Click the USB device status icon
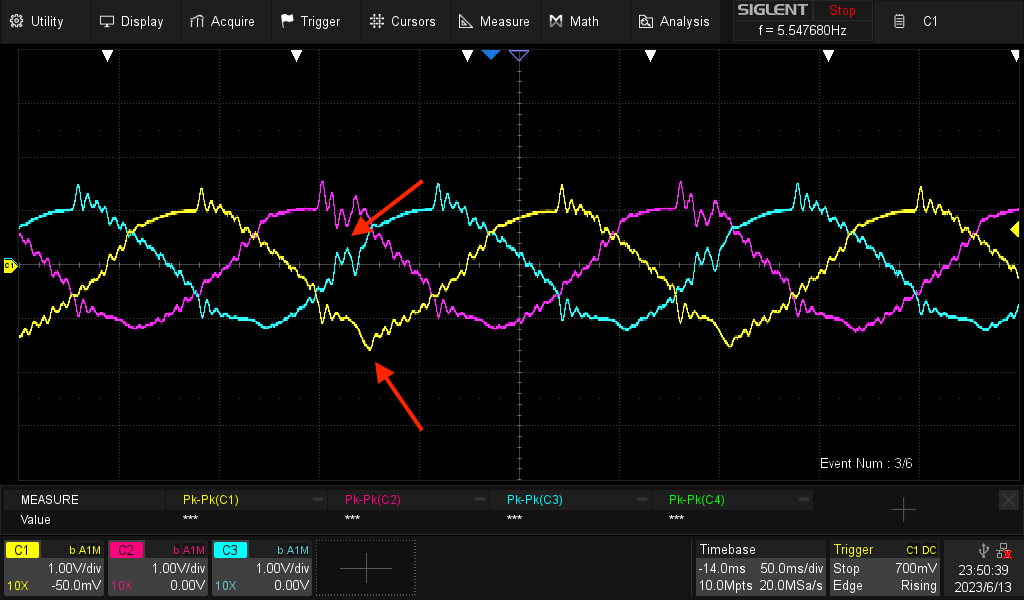 point(984,551)
